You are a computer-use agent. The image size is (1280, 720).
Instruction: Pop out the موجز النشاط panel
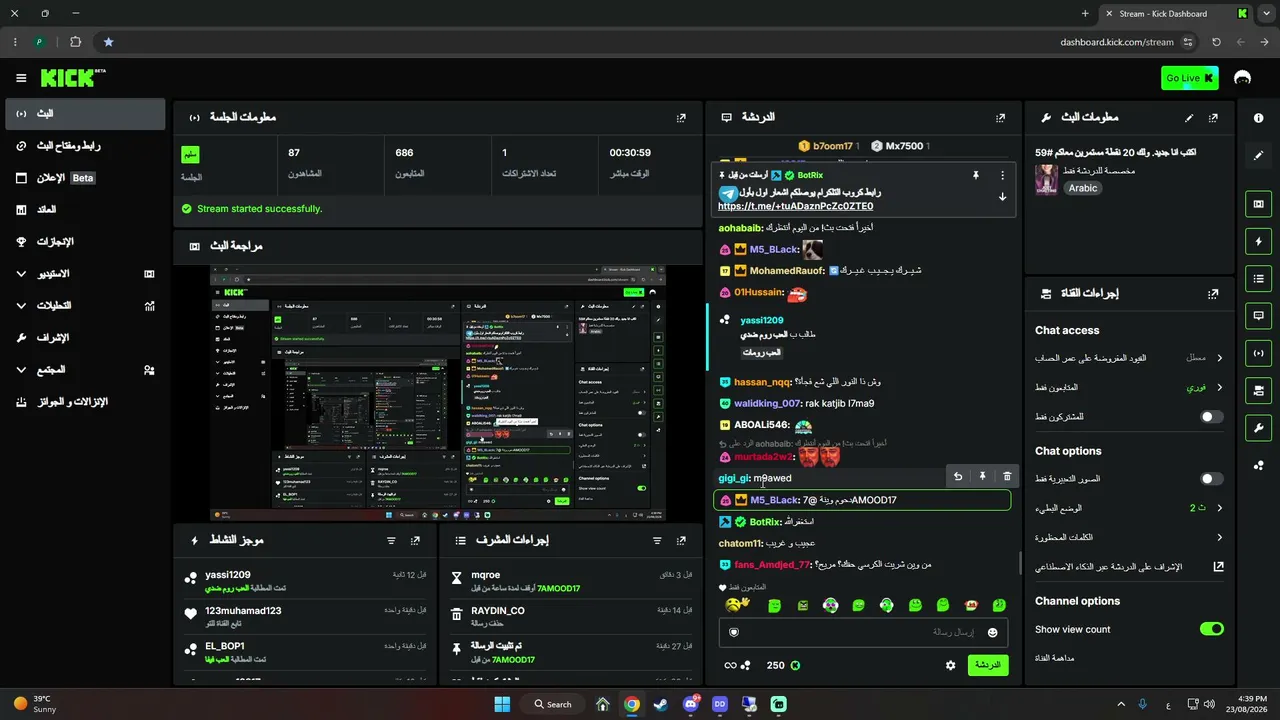coord(415,540)
